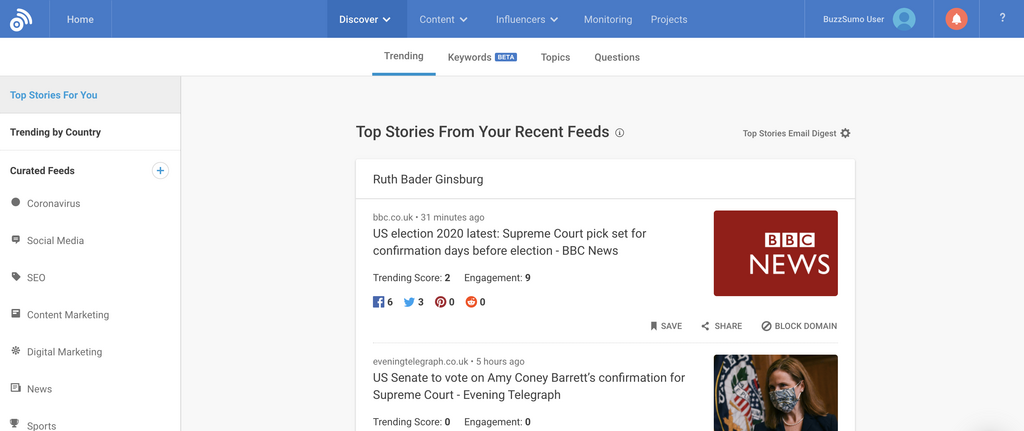Open the US Senate Amy Coney Barrett article
Image resolution: width=1024 pixels, height=431 pixels.
coord(528,386)
